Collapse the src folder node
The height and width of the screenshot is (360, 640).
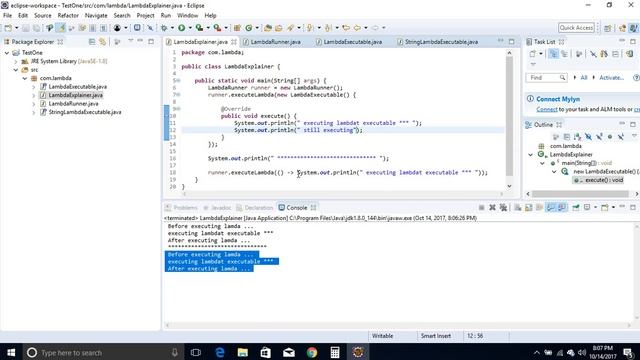(x=16, y=70)
